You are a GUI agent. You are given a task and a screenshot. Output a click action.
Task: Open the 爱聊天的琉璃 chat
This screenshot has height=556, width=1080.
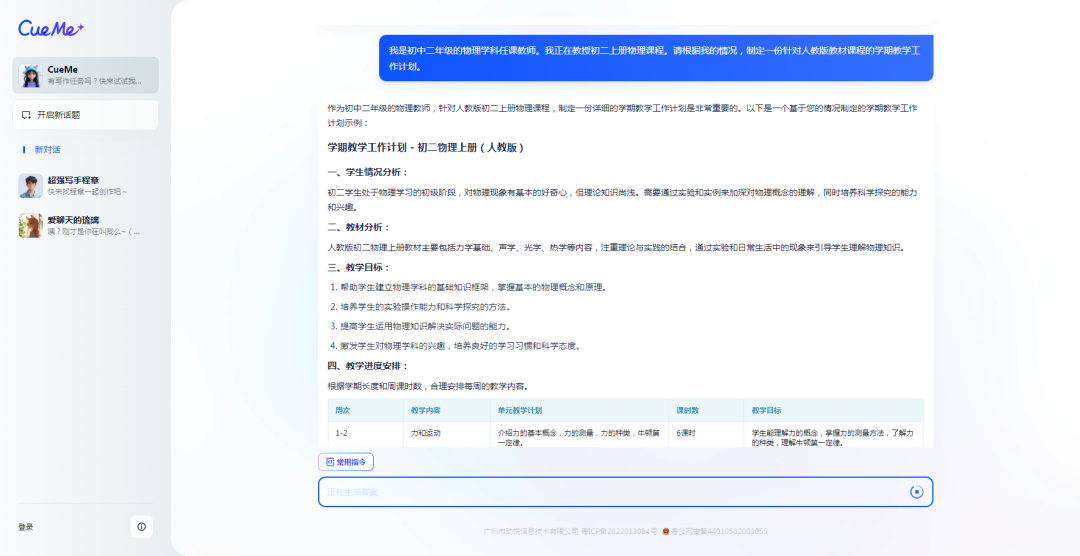85,225
